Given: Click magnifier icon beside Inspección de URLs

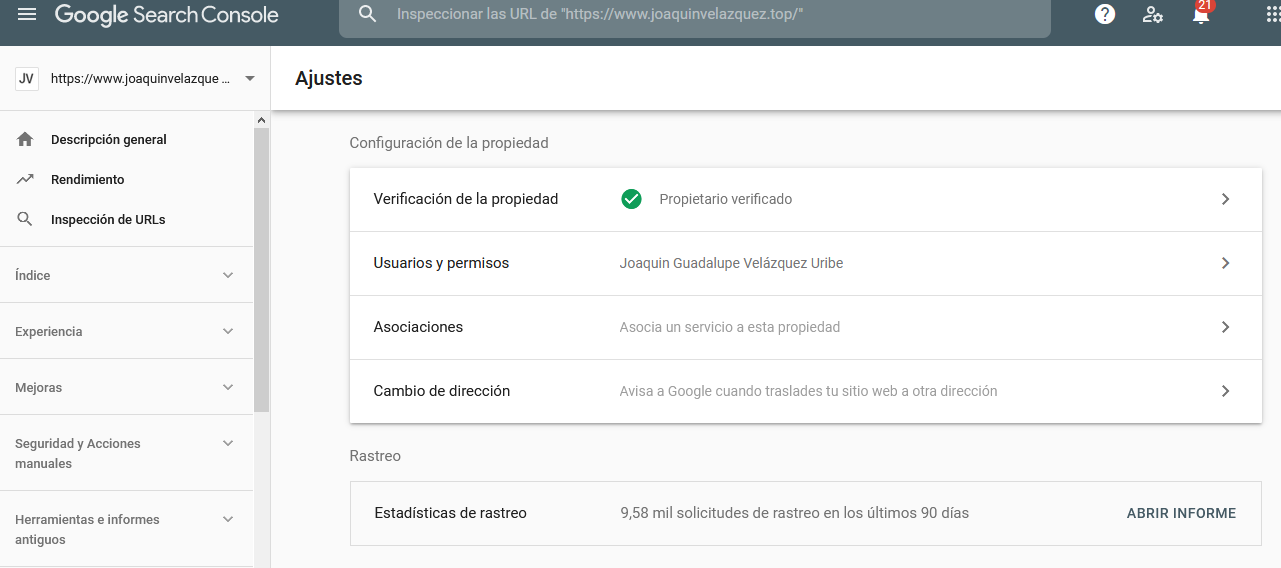Looking at the screenshot, I should click(x=26, y=219).
